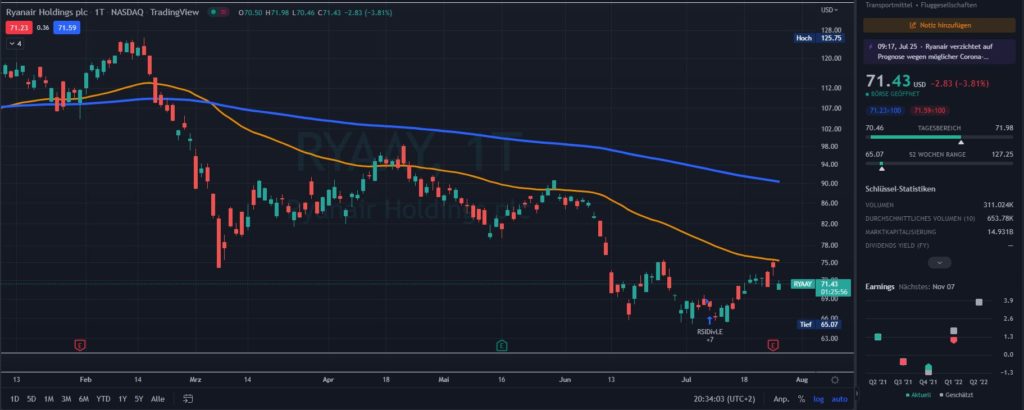Screen dimensions: 1024x410
Task: Select the 1Y time range
Action: pos(123,399)
